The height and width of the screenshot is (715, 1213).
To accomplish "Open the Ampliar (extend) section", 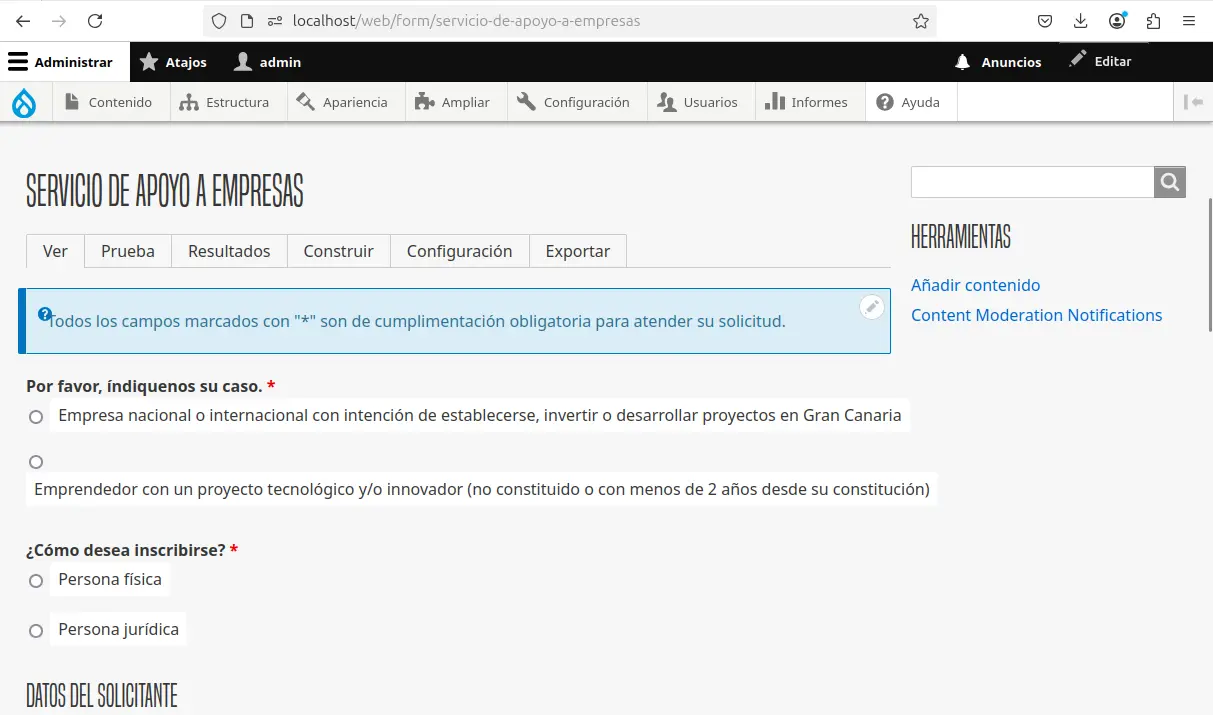I will (455, 101).
